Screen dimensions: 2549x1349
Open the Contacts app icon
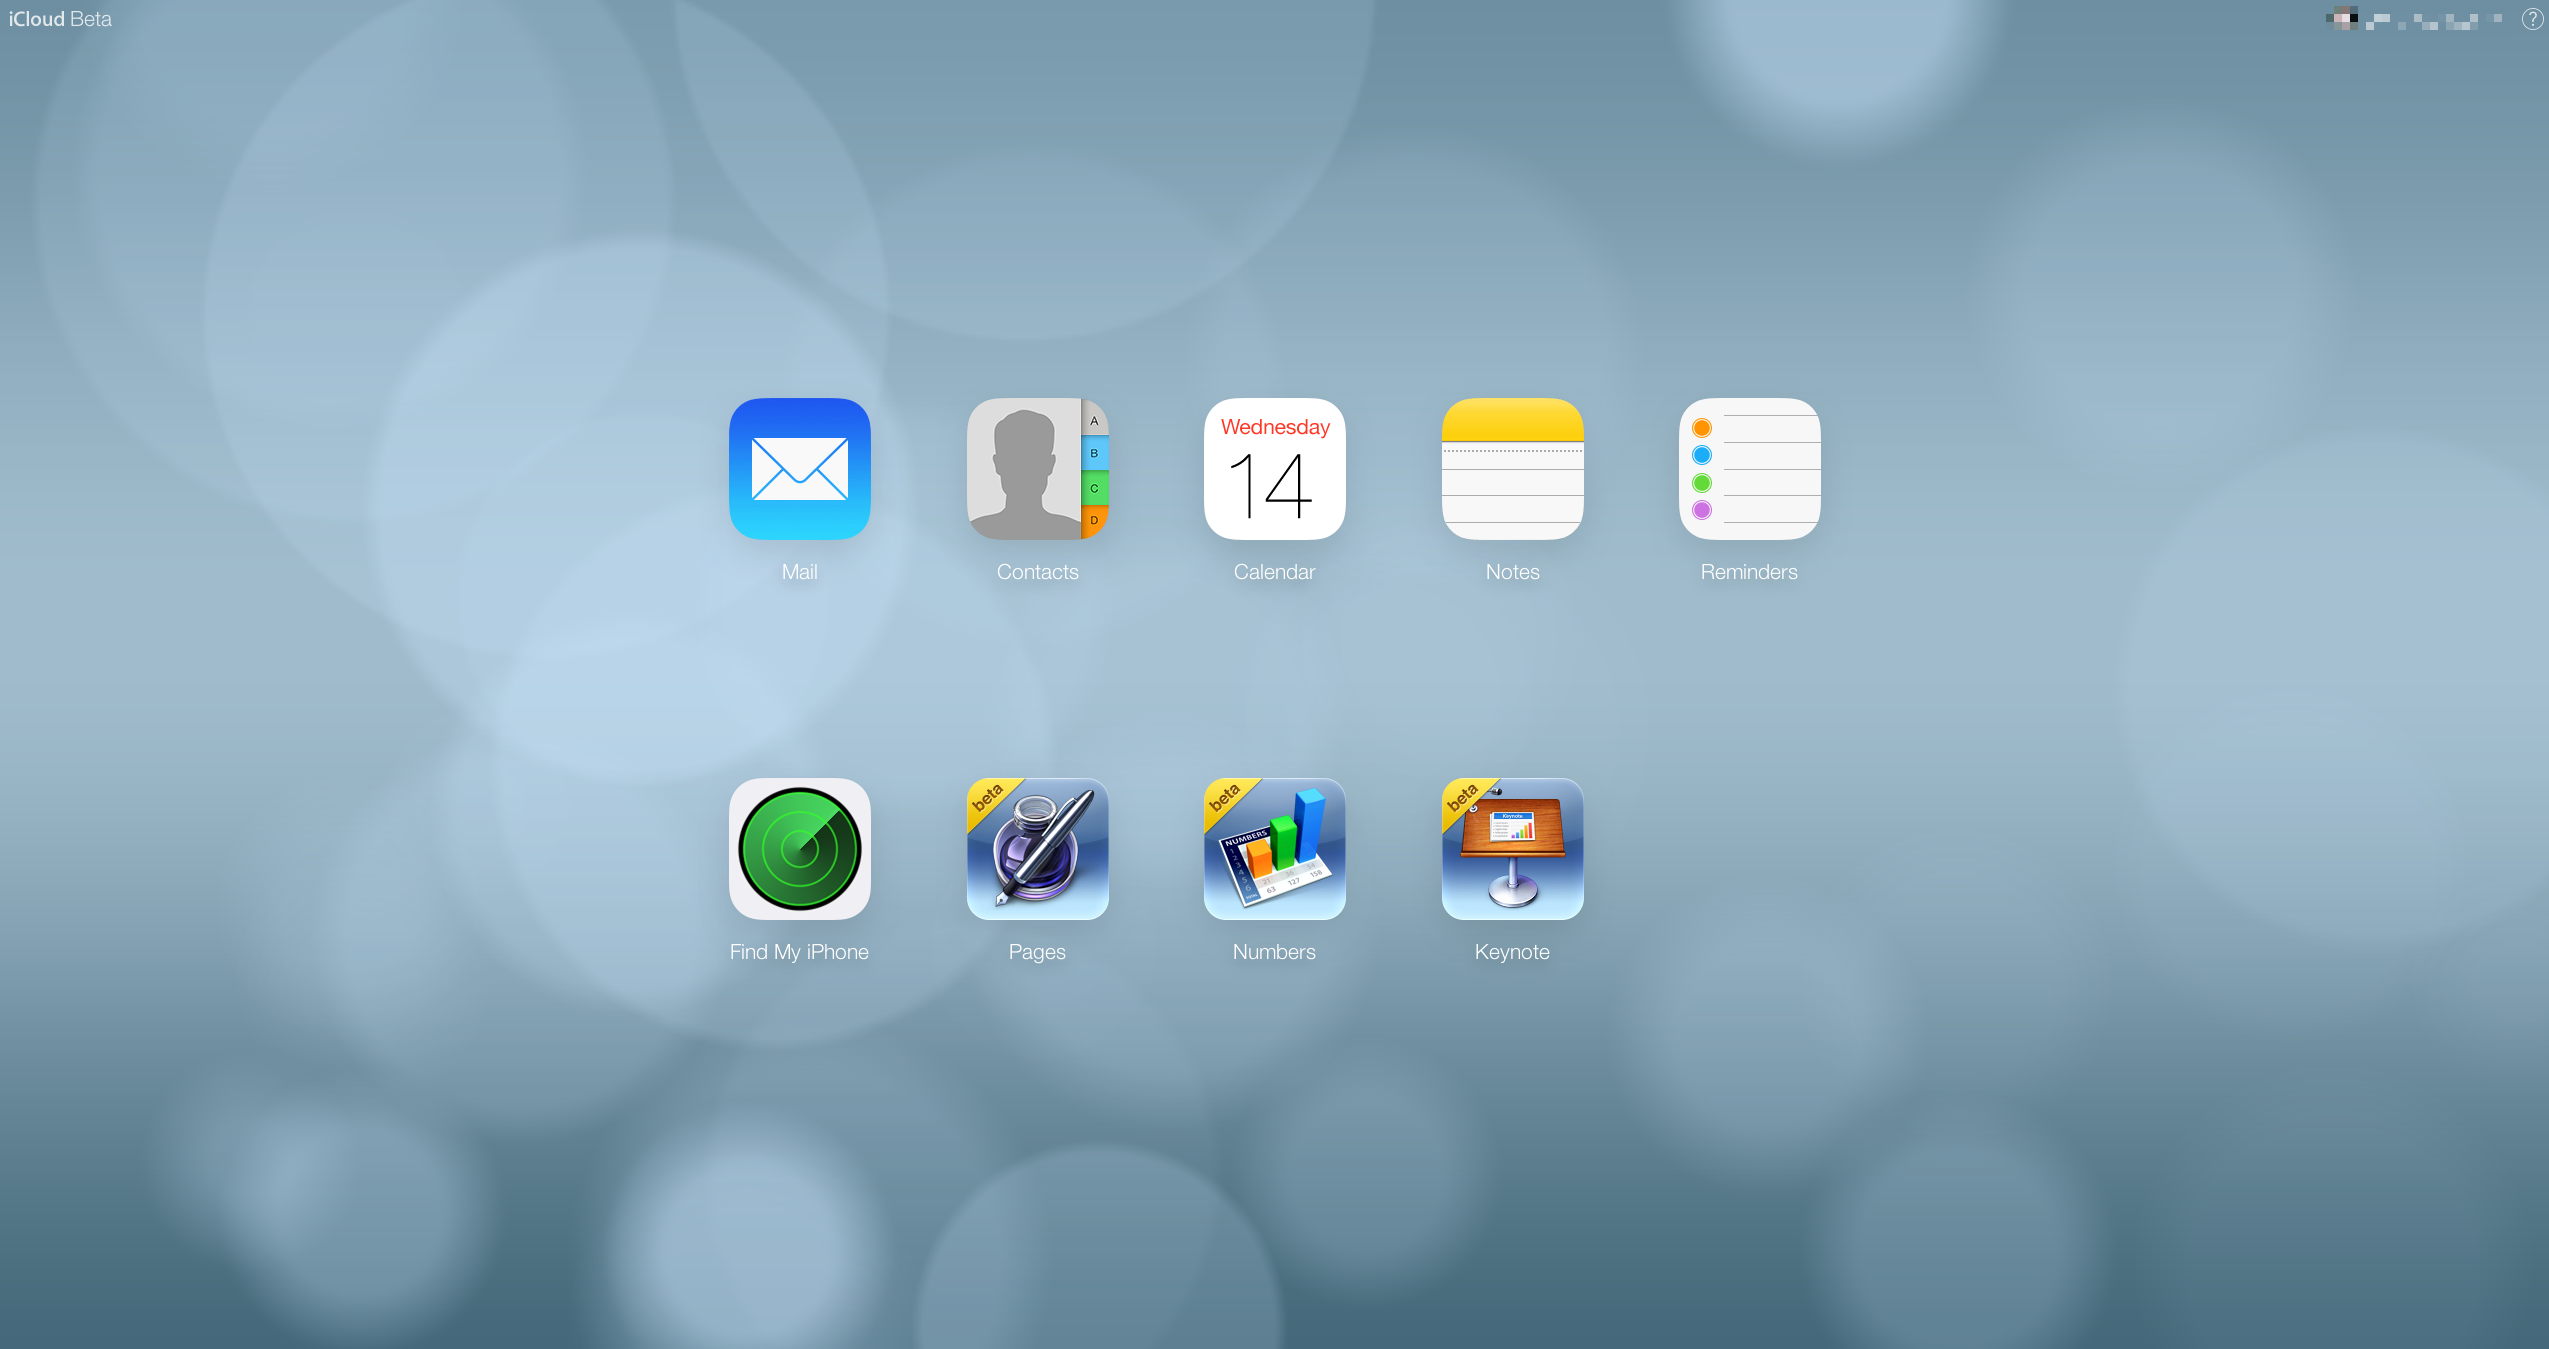click(x=1036, y=468)
